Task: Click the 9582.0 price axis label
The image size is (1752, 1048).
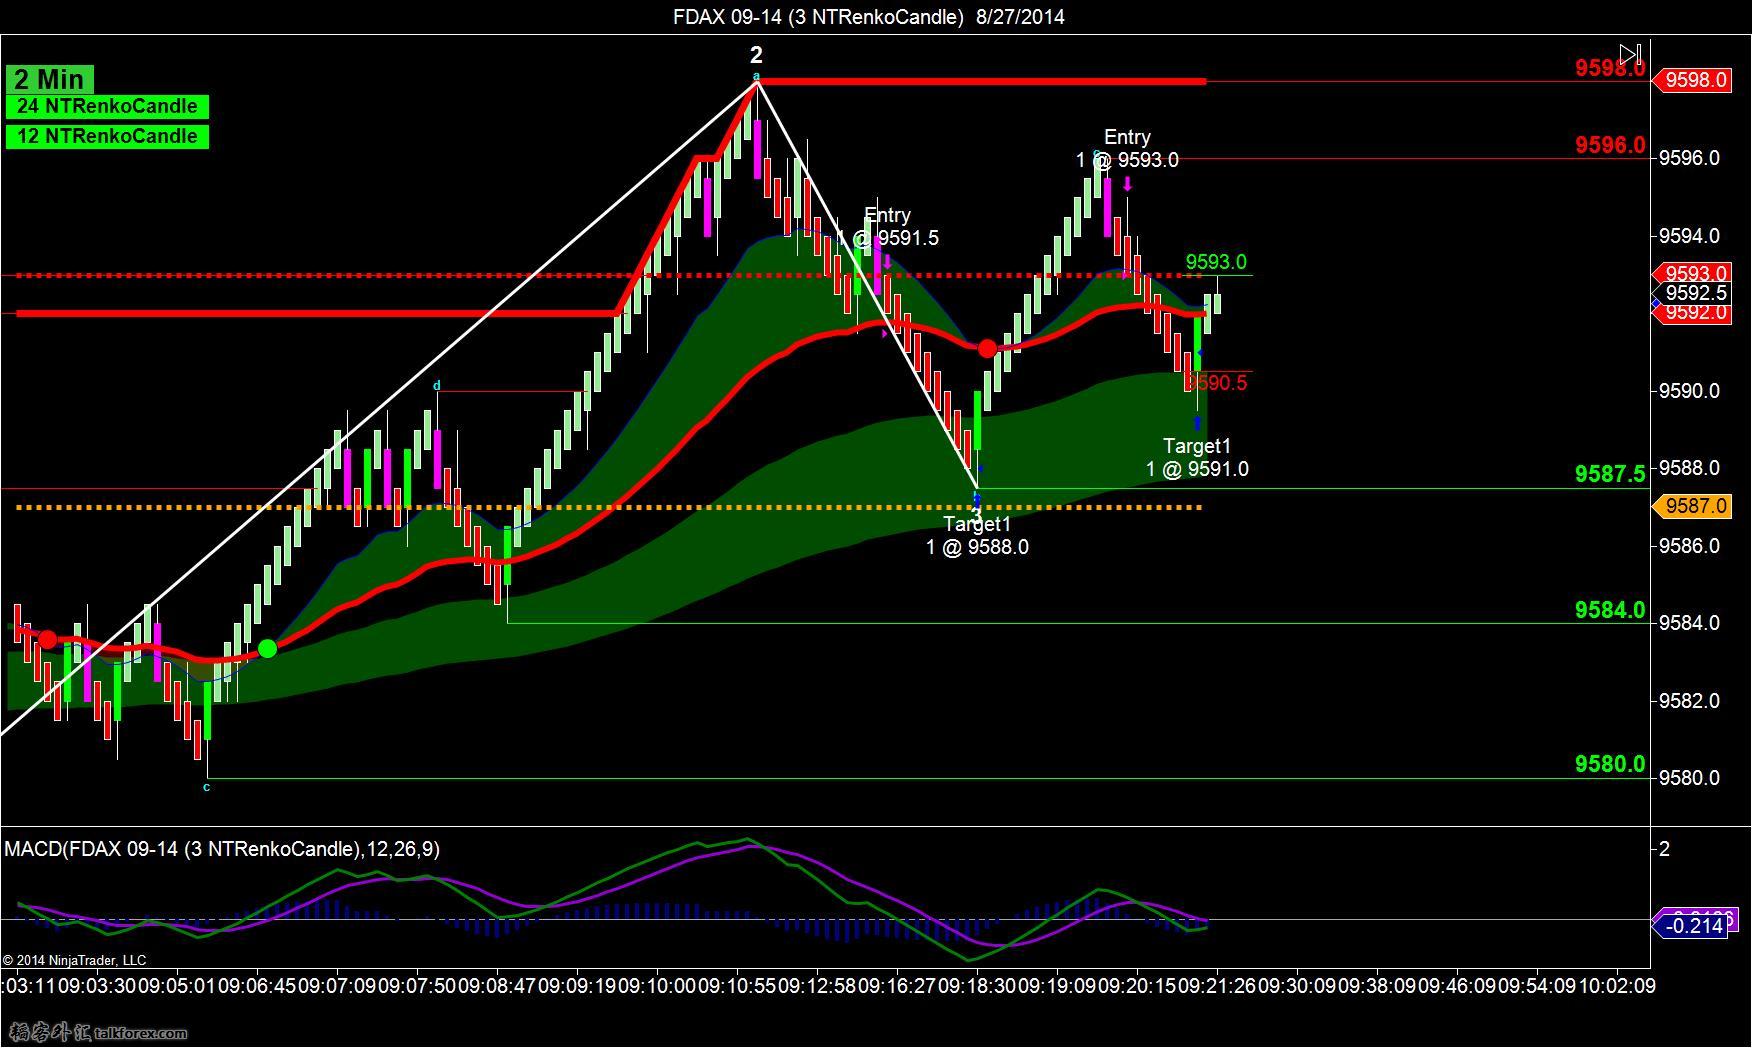Action: (1690, 701)
